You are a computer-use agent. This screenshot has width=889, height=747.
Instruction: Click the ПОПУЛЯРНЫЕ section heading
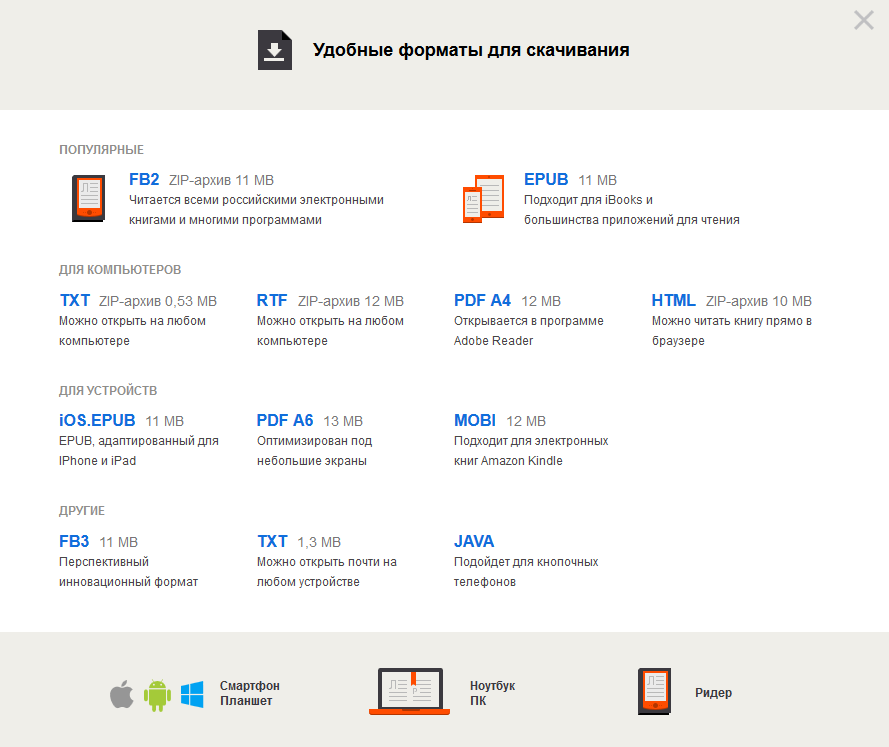pyautogui.click(x=101, y=150)
